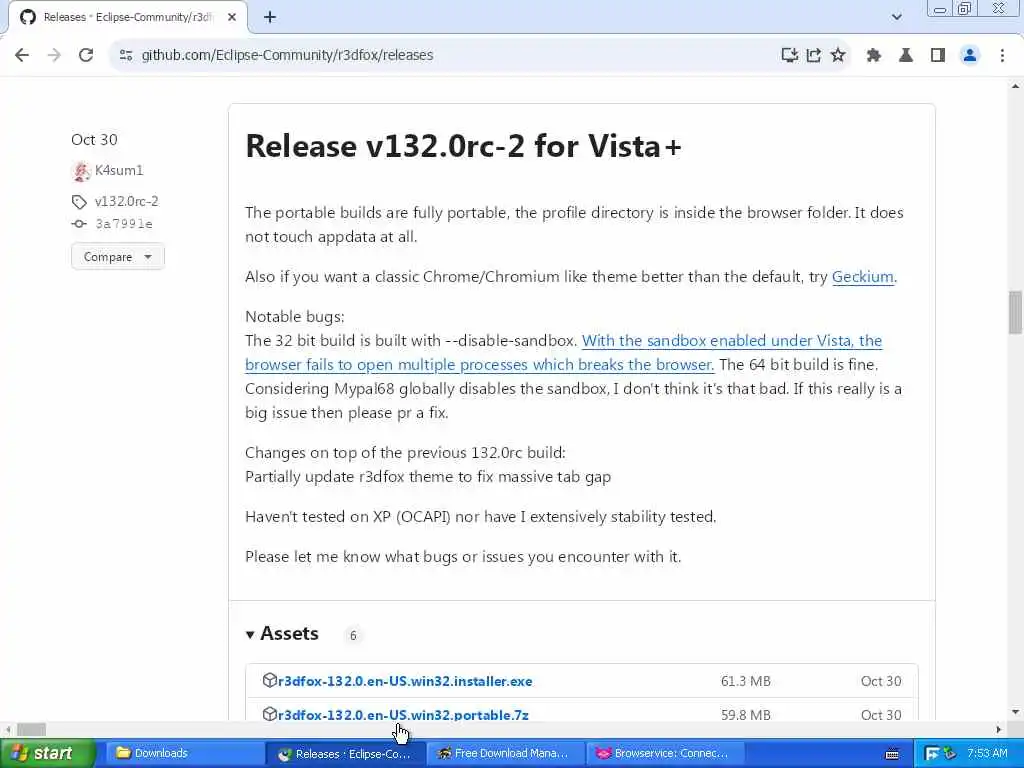
Task: Close the Releases tab
Action: [x=232, y=18]
